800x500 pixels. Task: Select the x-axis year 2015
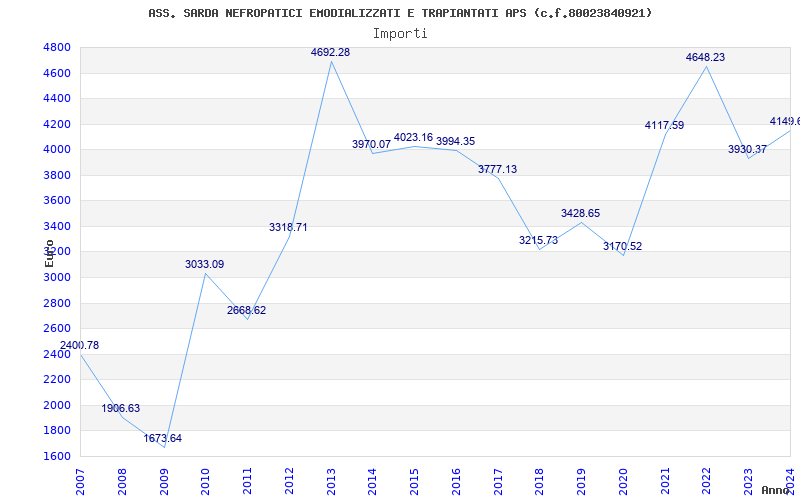click(414, 482)
